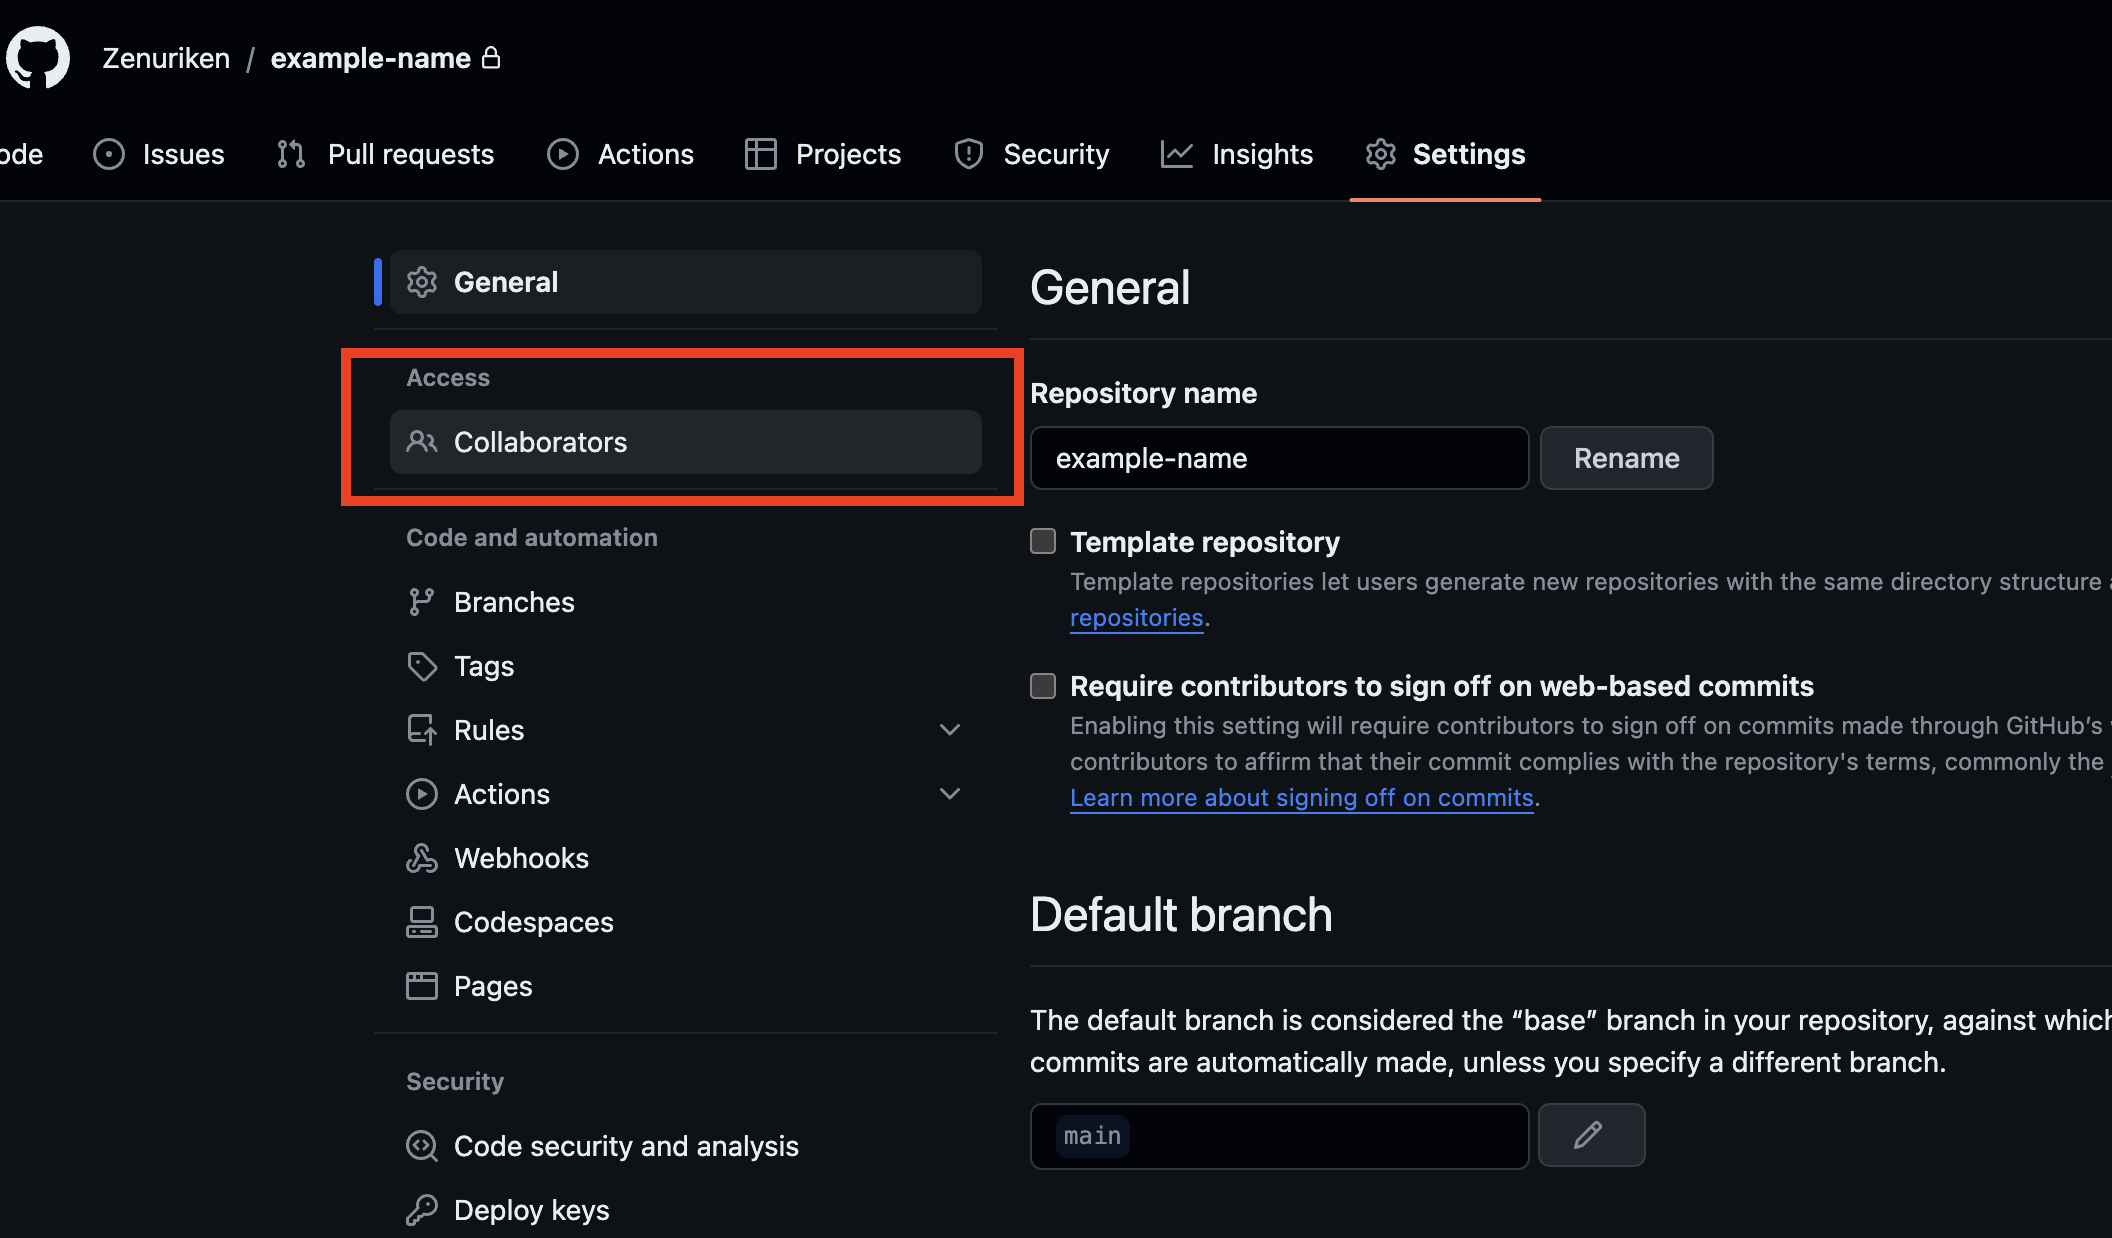
Task: Open Branches settings
Action: [x=685, y=602]
